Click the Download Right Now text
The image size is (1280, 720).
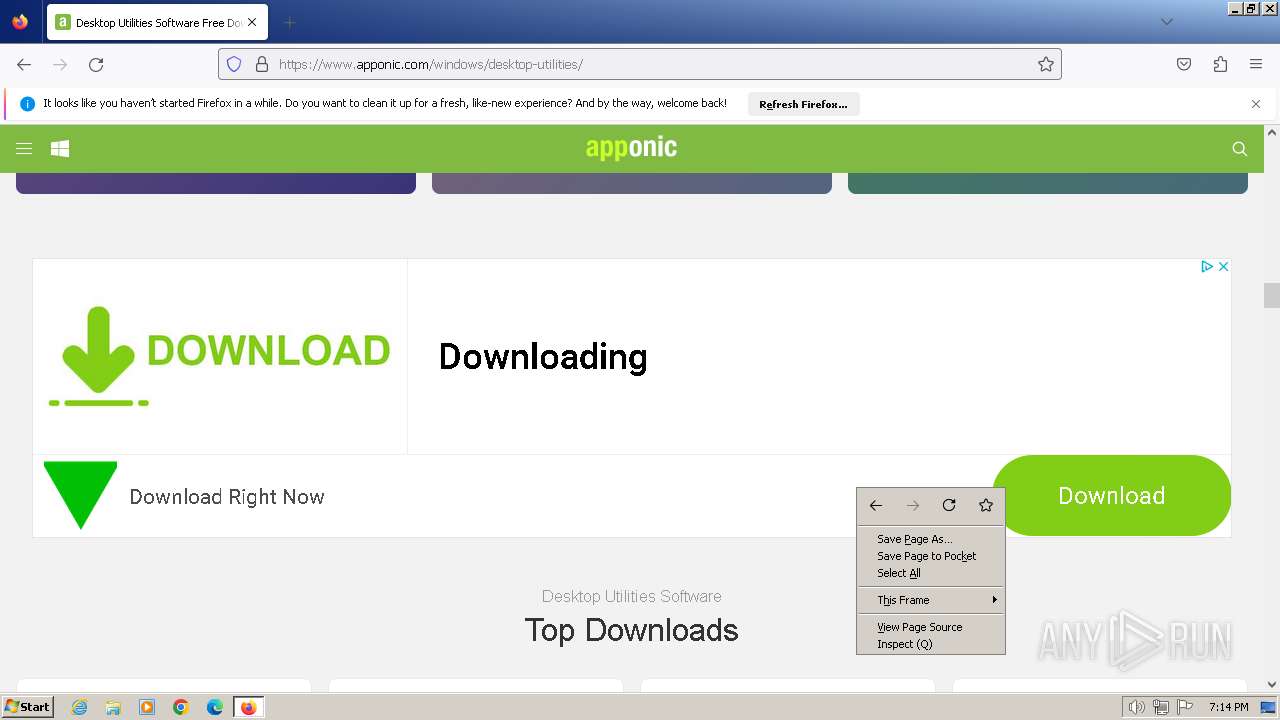(x=227, y=497)
